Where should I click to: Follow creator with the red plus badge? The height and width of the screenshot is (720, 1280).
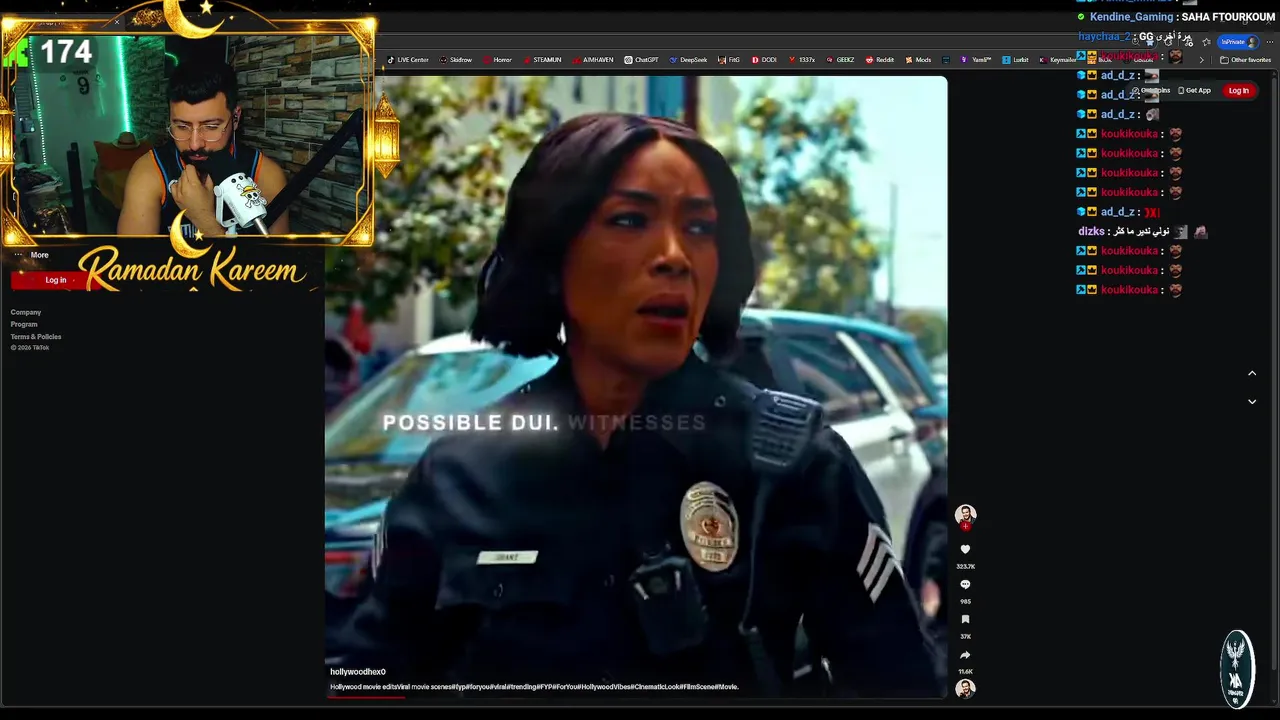(965, 526)
